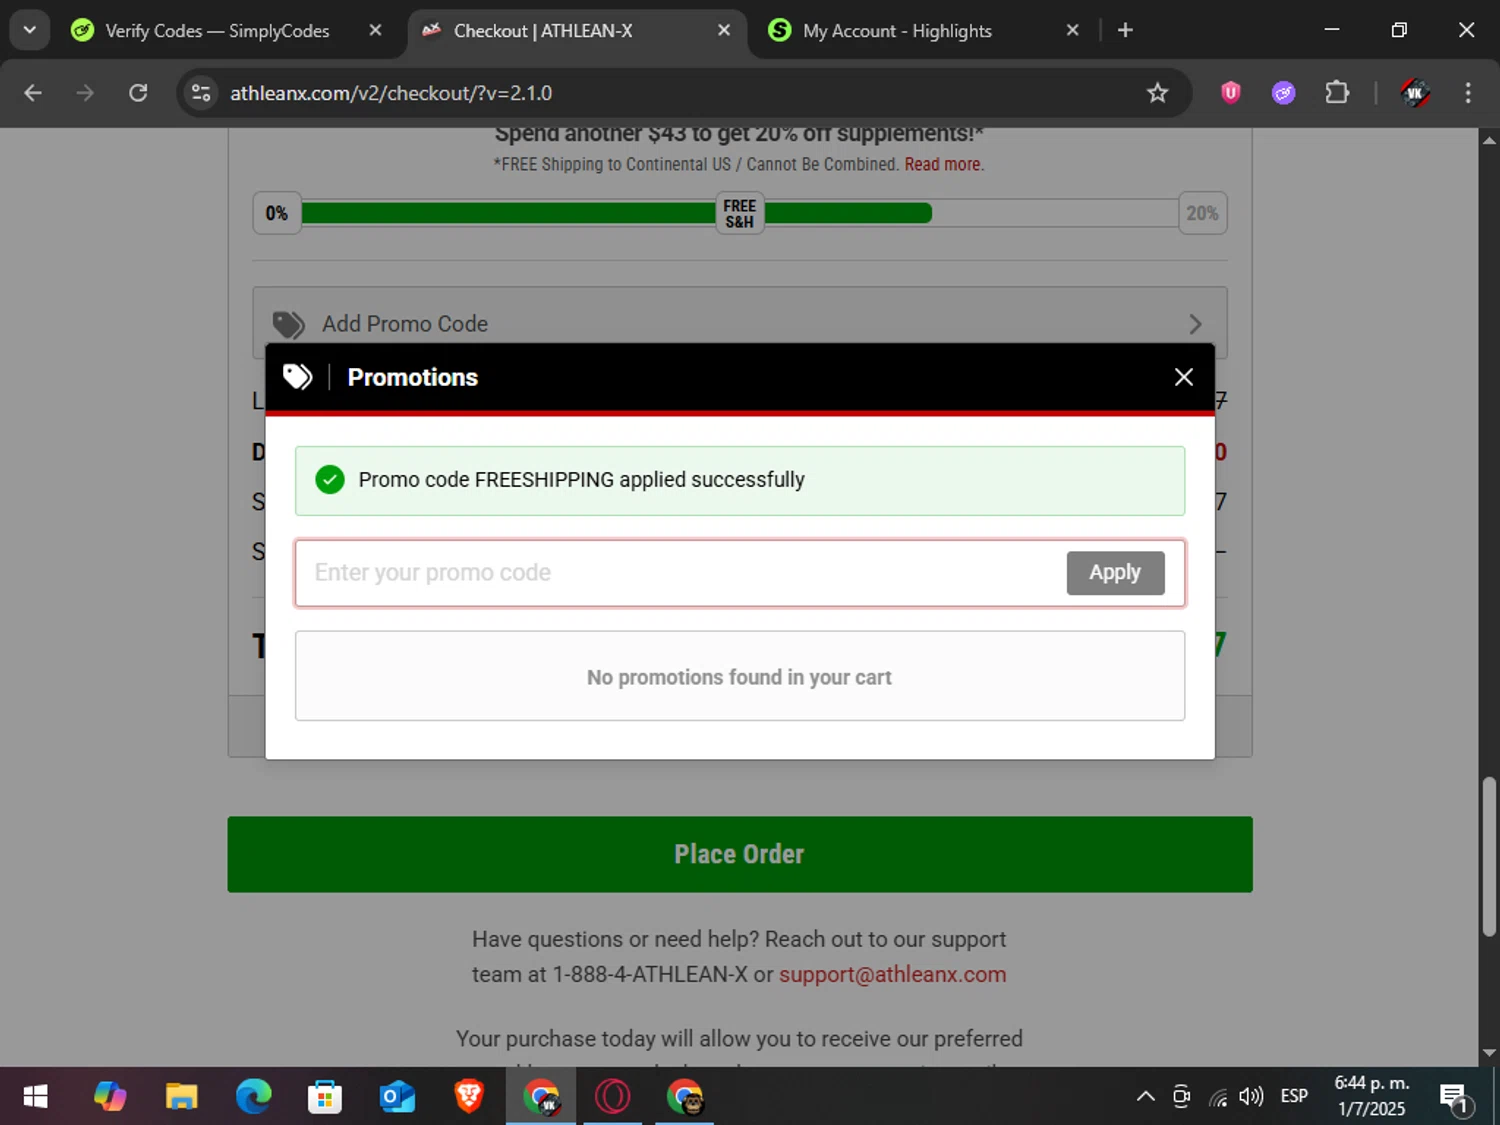Open the Windows Start menu

35,1097
